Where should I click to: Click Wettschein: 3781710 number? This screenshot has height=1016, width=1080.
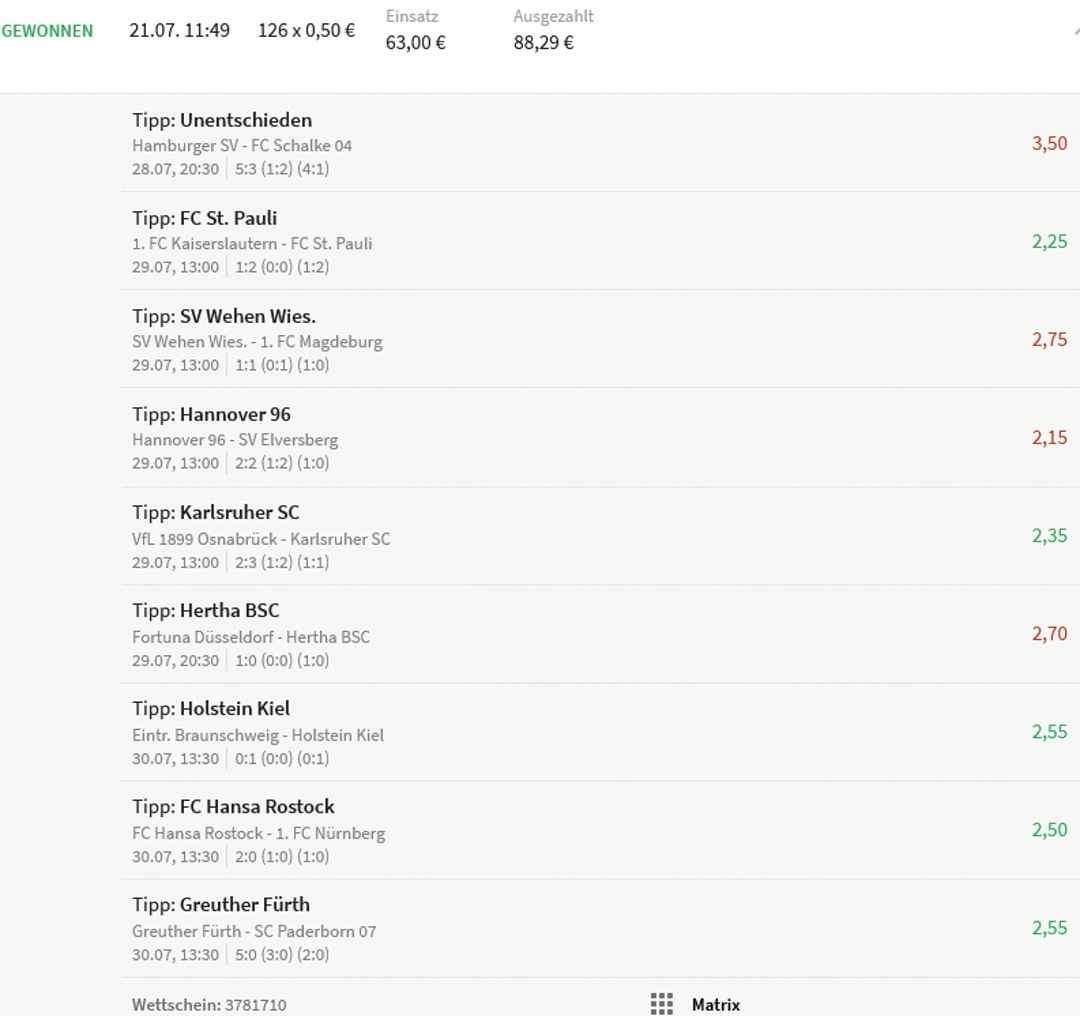click(x=209, y=1005)
